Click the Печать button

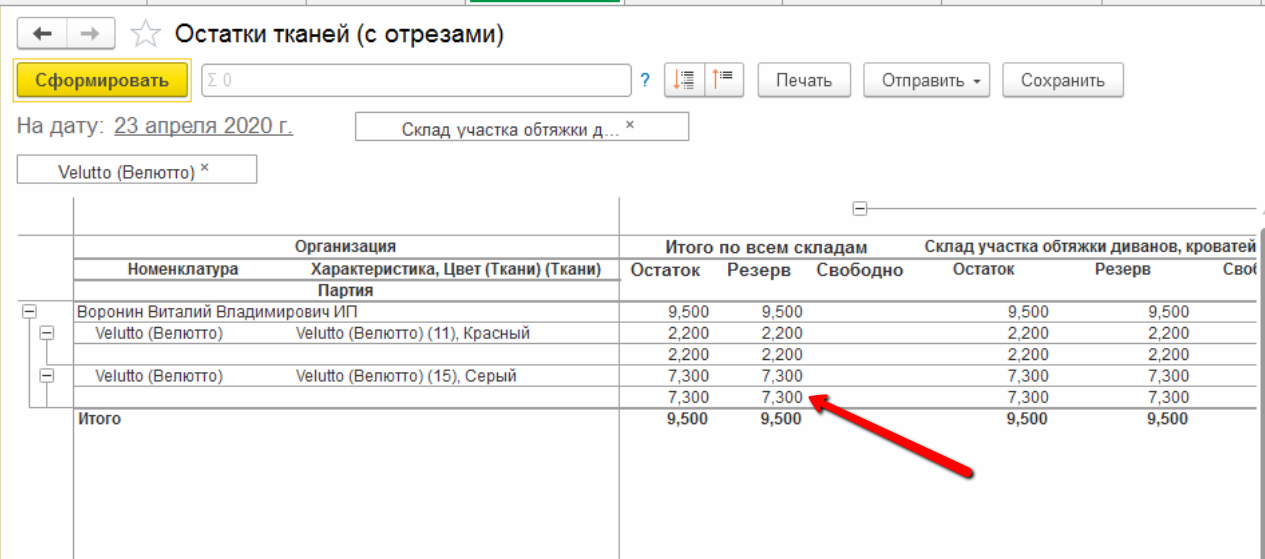pyautogui.click(x=803, y=81)
